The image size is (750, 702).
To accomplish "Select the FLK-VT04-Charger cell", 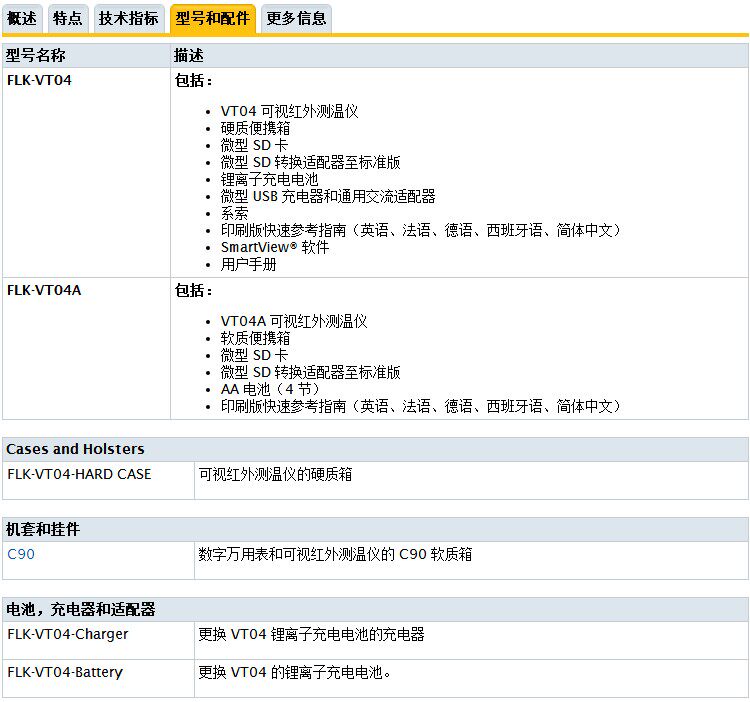I will coord(99,641).
